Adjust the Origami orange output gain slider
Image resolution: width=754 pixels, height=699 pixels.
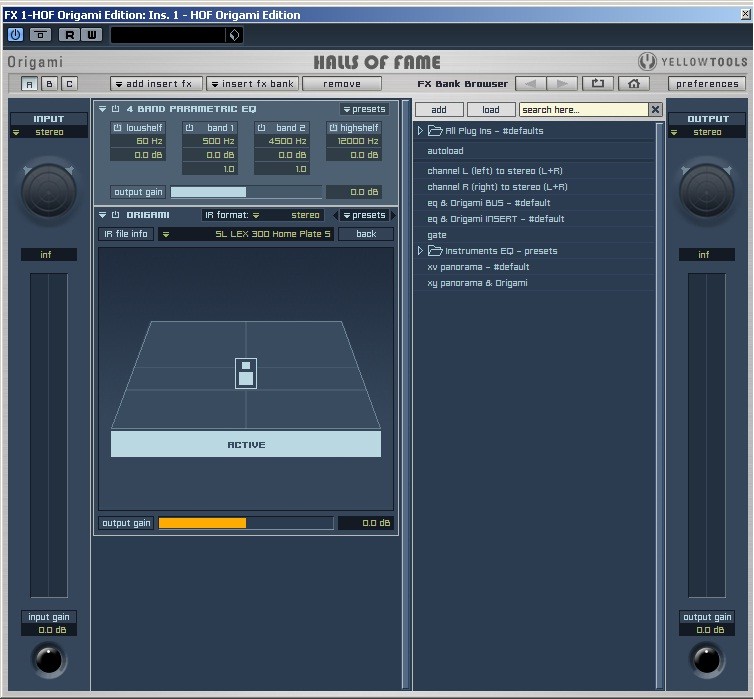pyautogui.click(x=246, y=523)
